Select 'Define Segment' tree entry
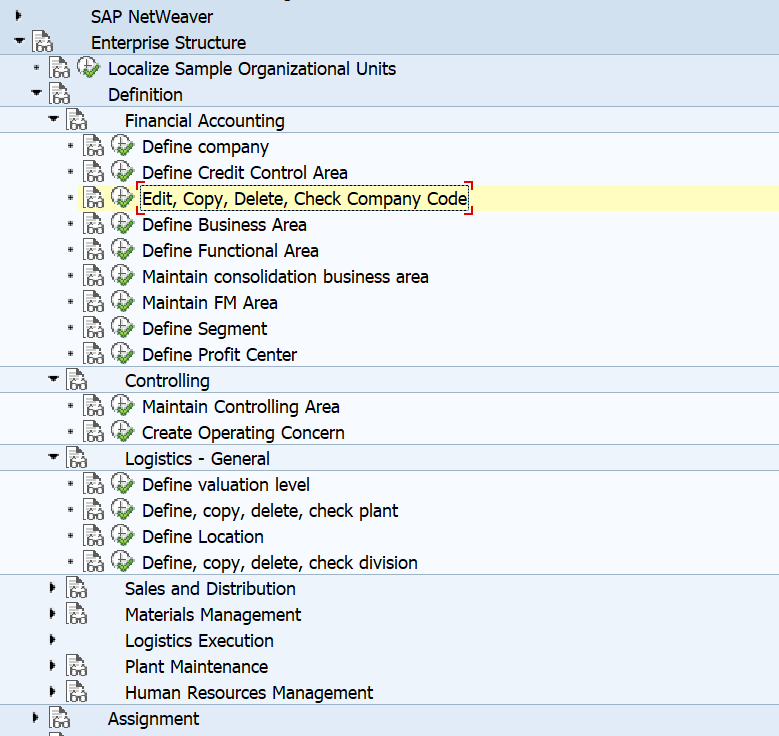The height and width of the screenshot is (736, 779). click(204, 329)
